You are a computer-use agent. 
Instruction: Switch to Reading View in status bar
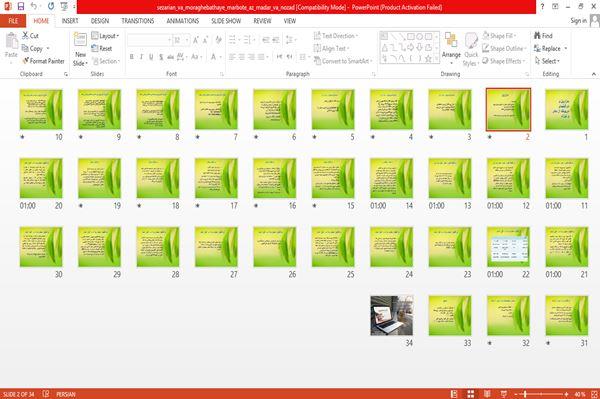click(487, 394)
